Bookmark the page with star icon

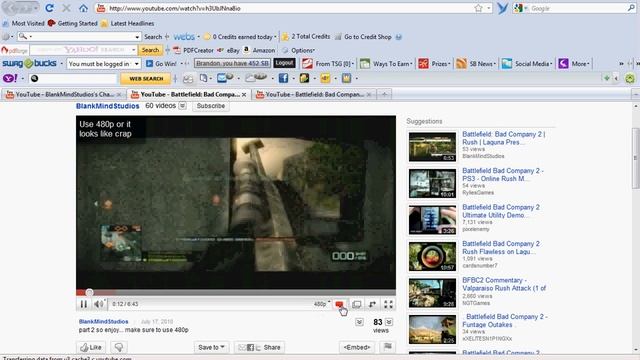[478, 8]
